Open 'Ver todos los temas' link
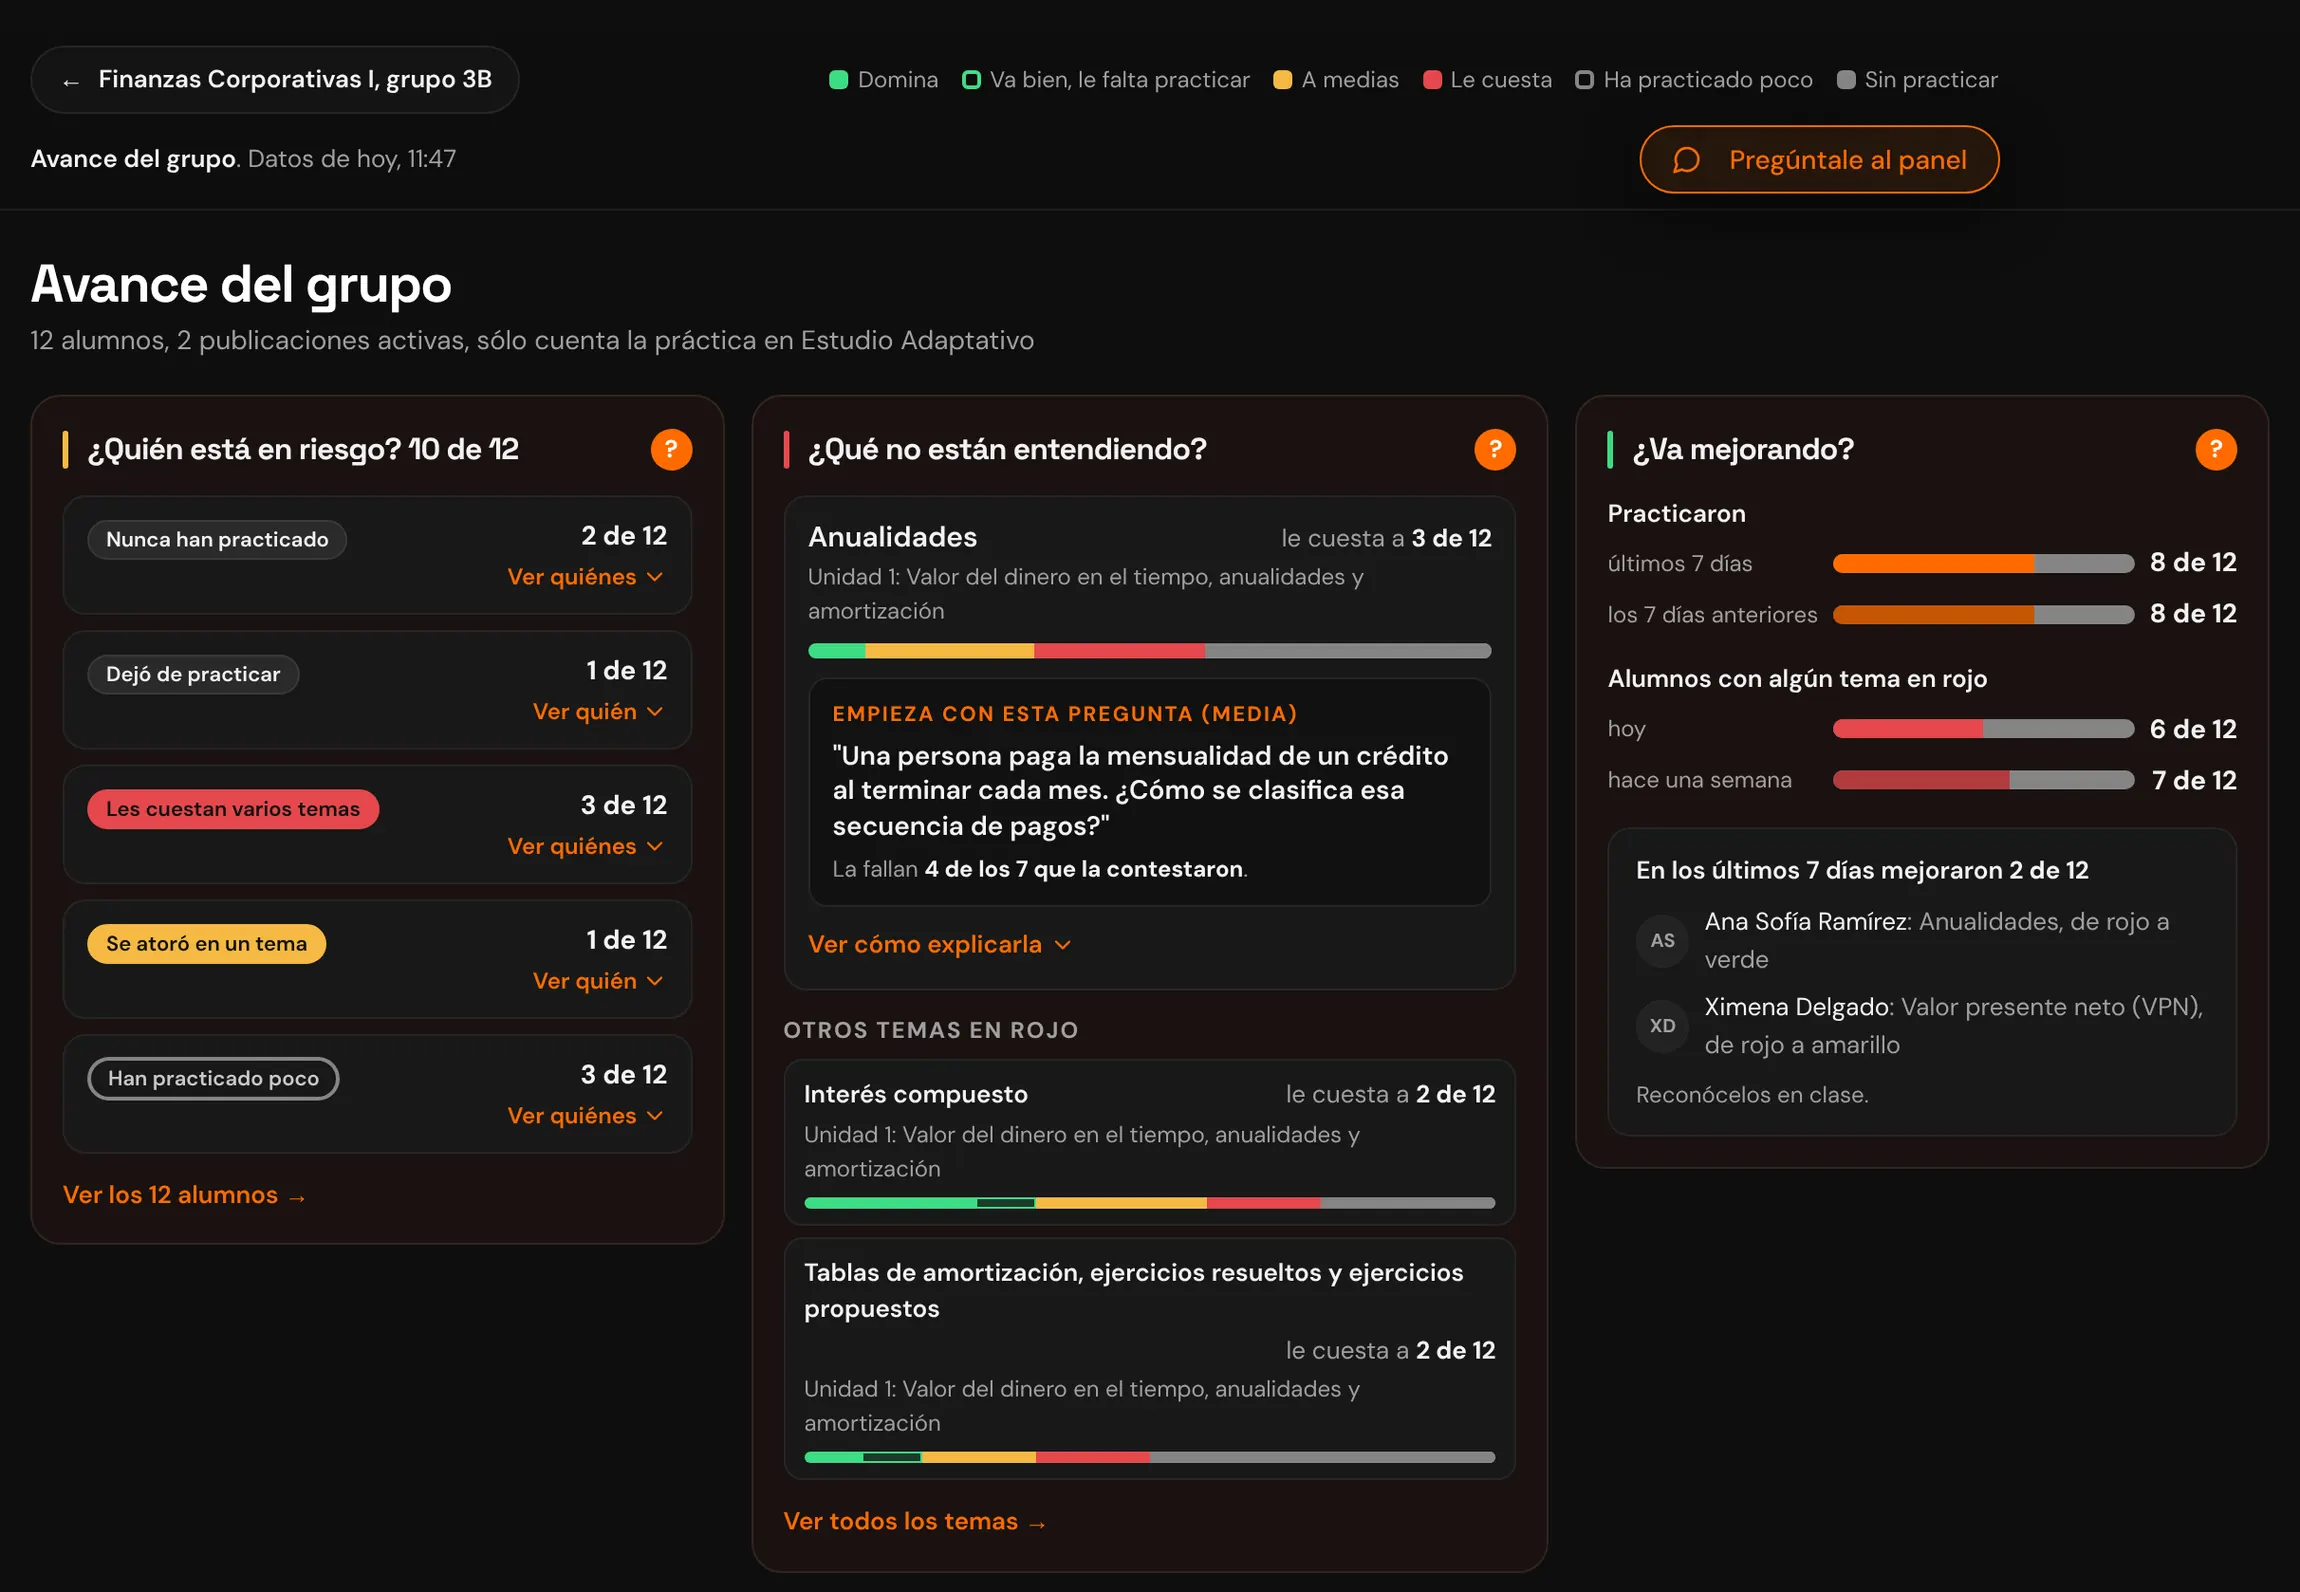Image resolution: width=2300 pixels, height=1592 pixels. click(914, 1522)
